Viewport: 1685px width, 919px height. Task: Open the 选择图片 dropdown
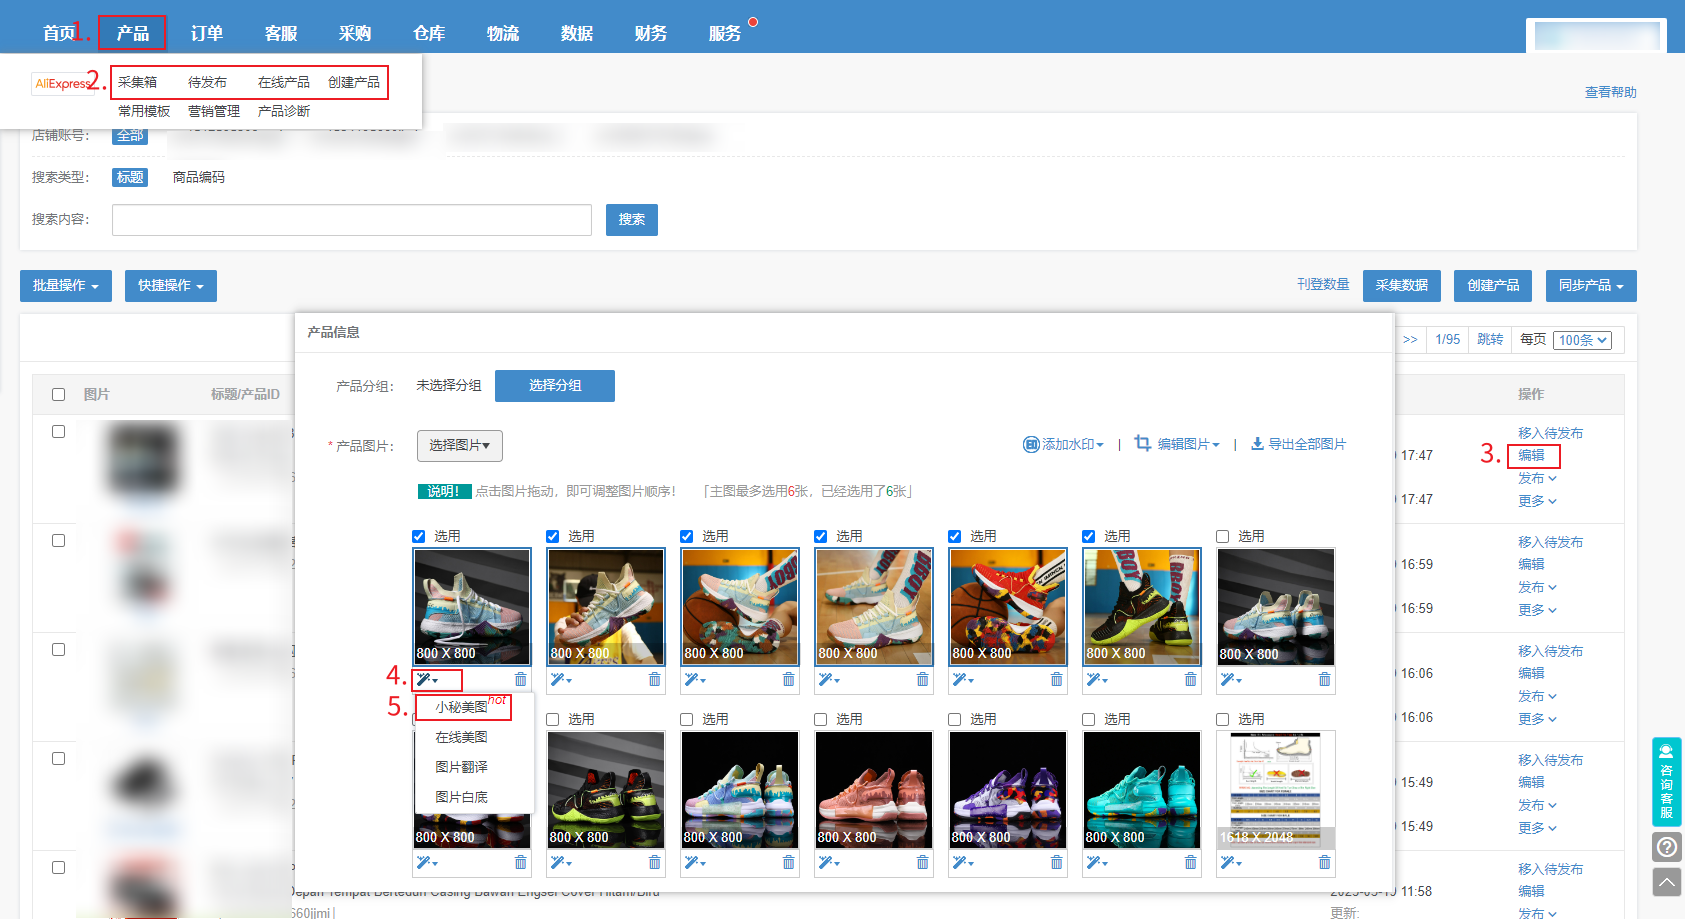click(x=460, y=445)
